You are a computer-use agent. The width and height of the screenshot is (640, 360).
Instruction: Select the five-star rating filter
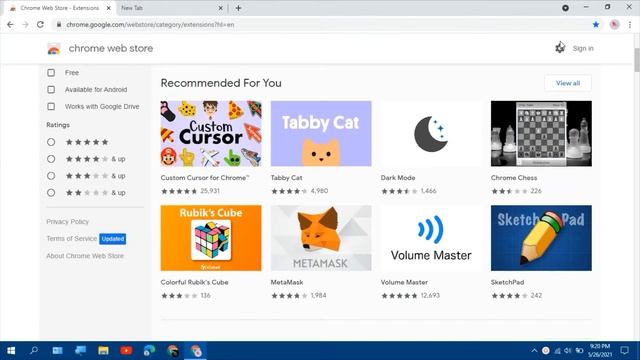click(x=51, y=142)
